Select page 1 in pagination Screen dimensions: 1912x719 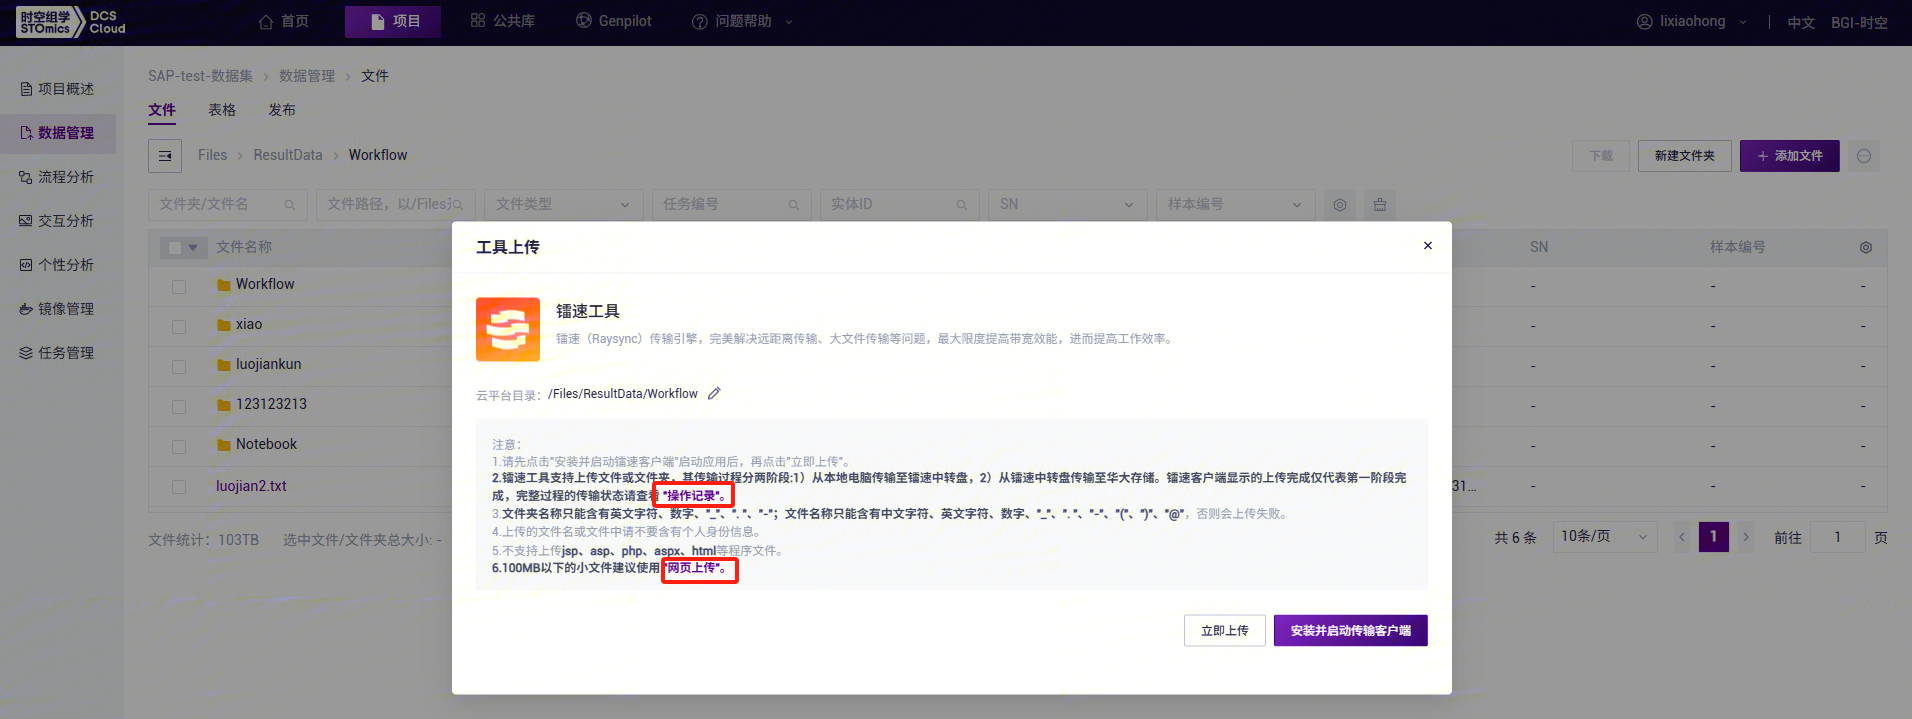[x=1714, y=537]
